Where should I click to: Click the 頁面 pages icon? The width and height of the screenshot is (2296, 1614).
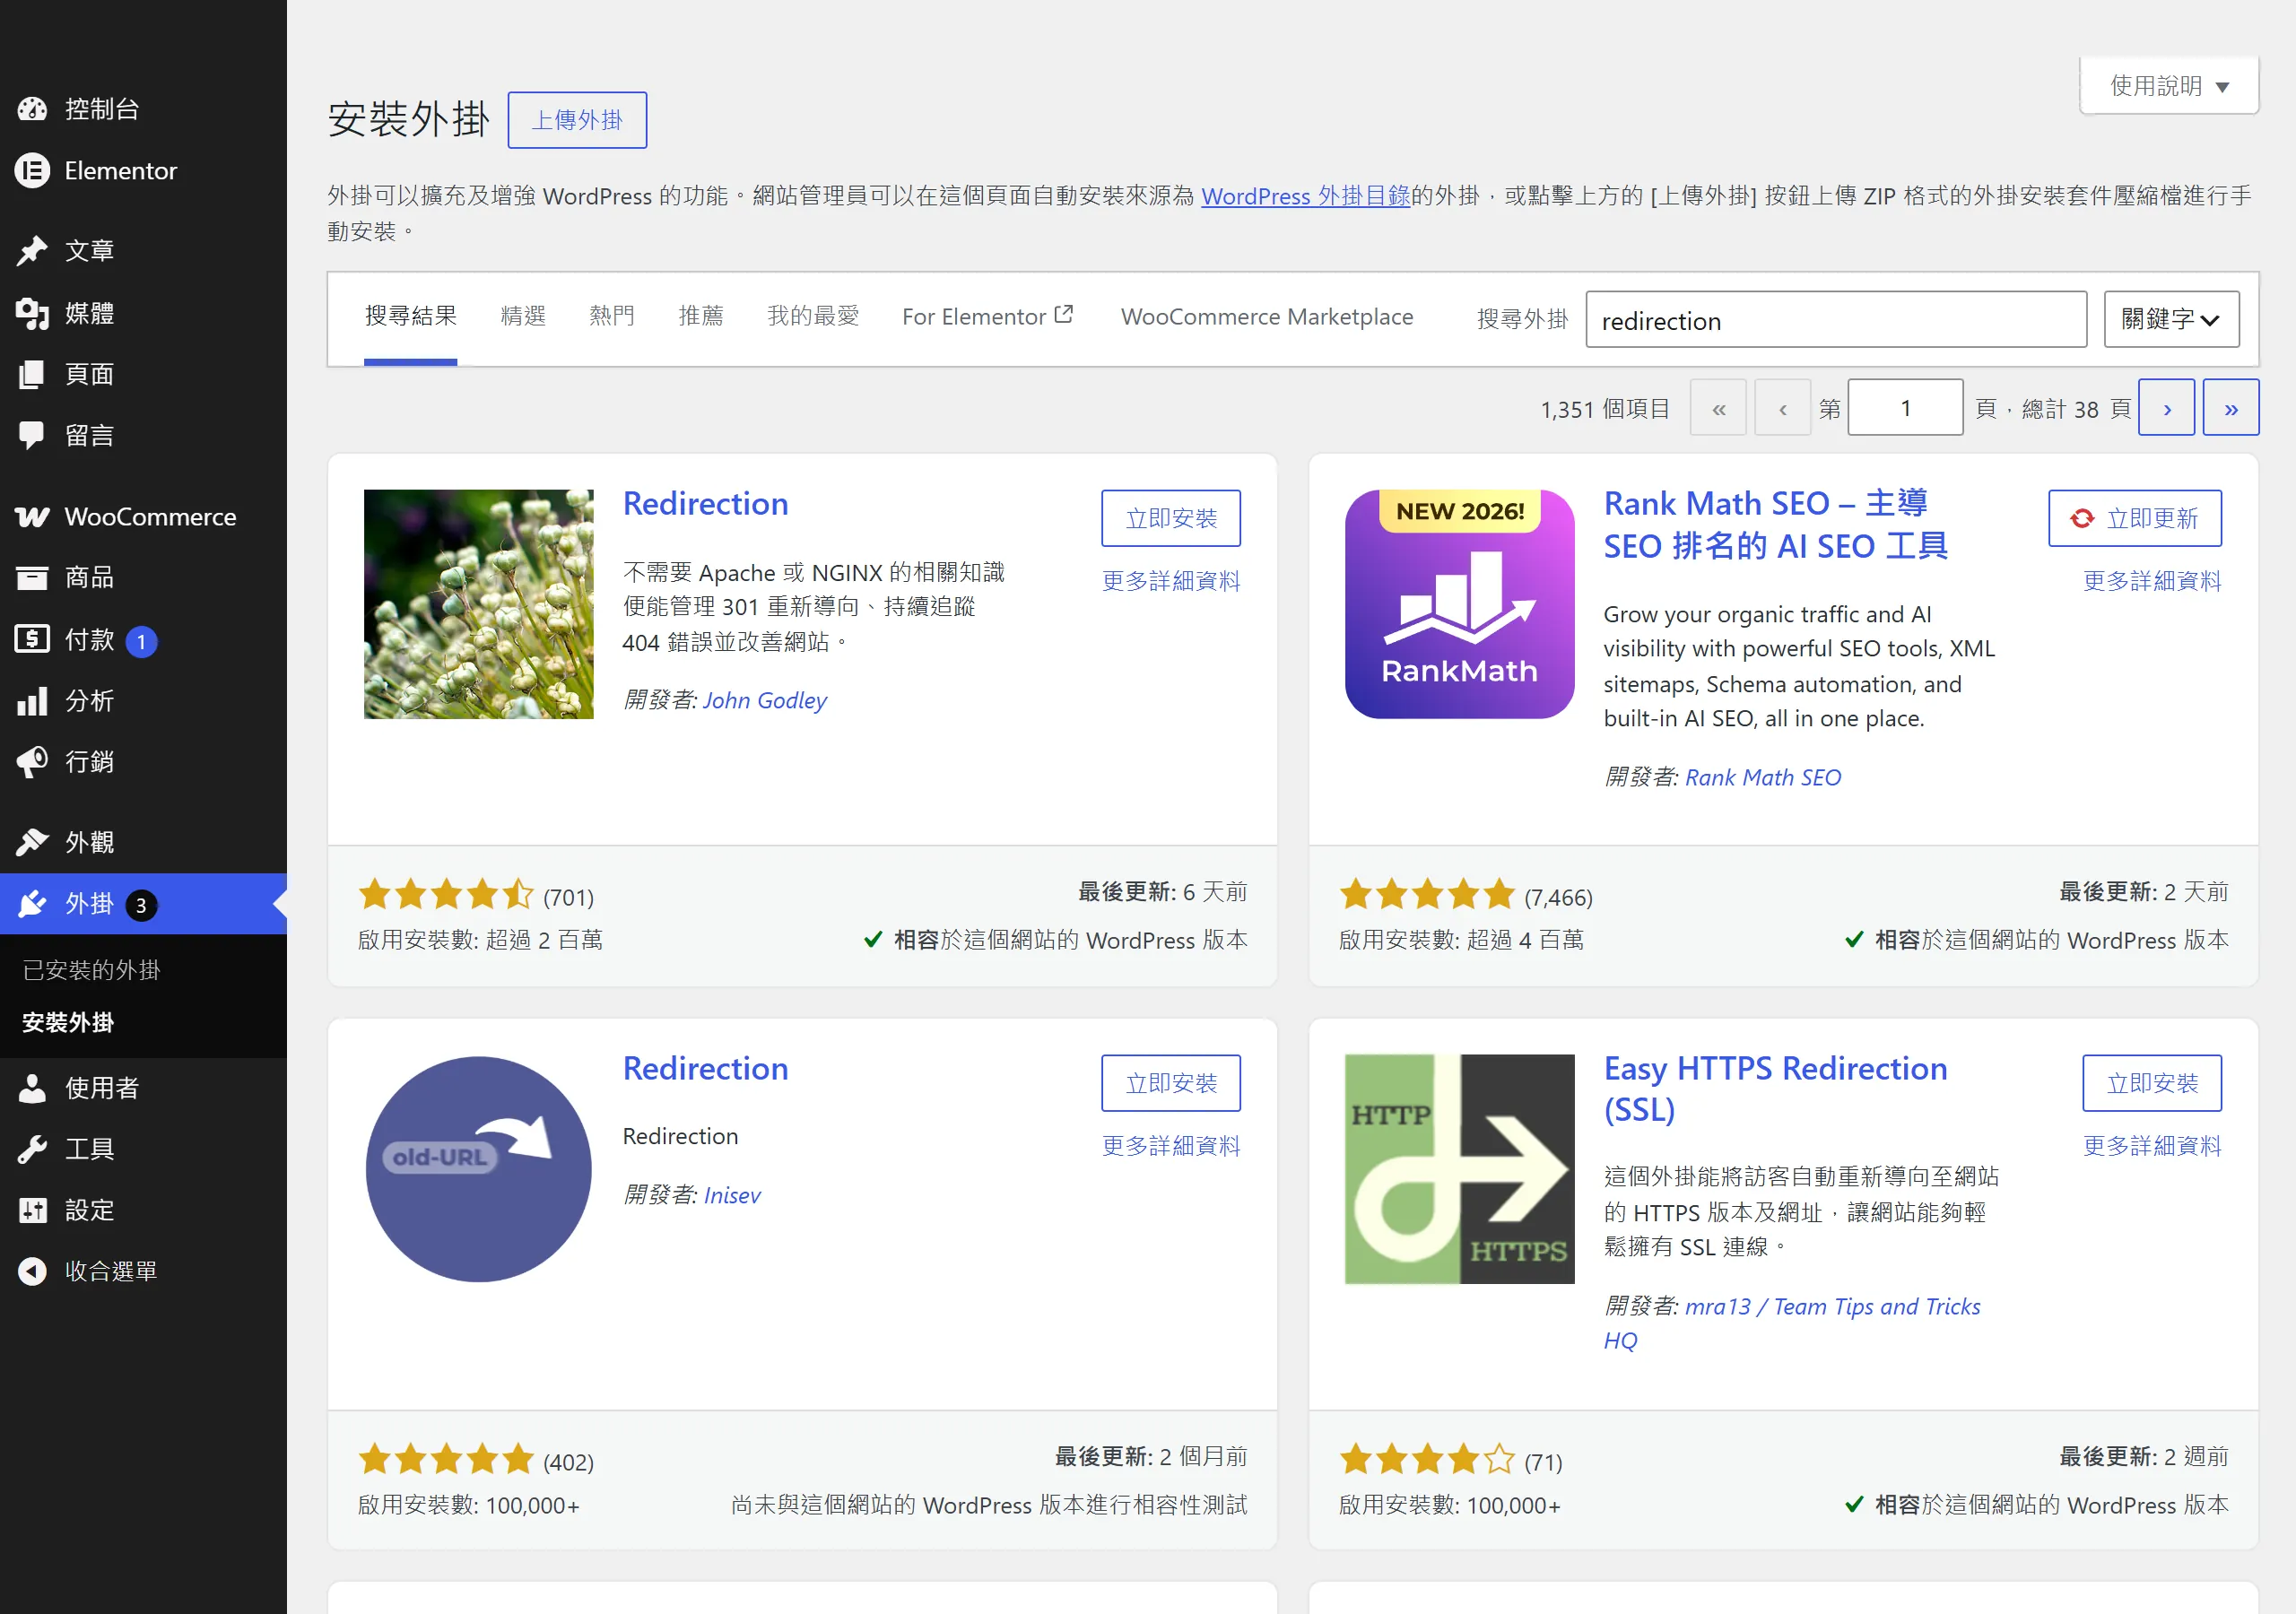(32, 374)
